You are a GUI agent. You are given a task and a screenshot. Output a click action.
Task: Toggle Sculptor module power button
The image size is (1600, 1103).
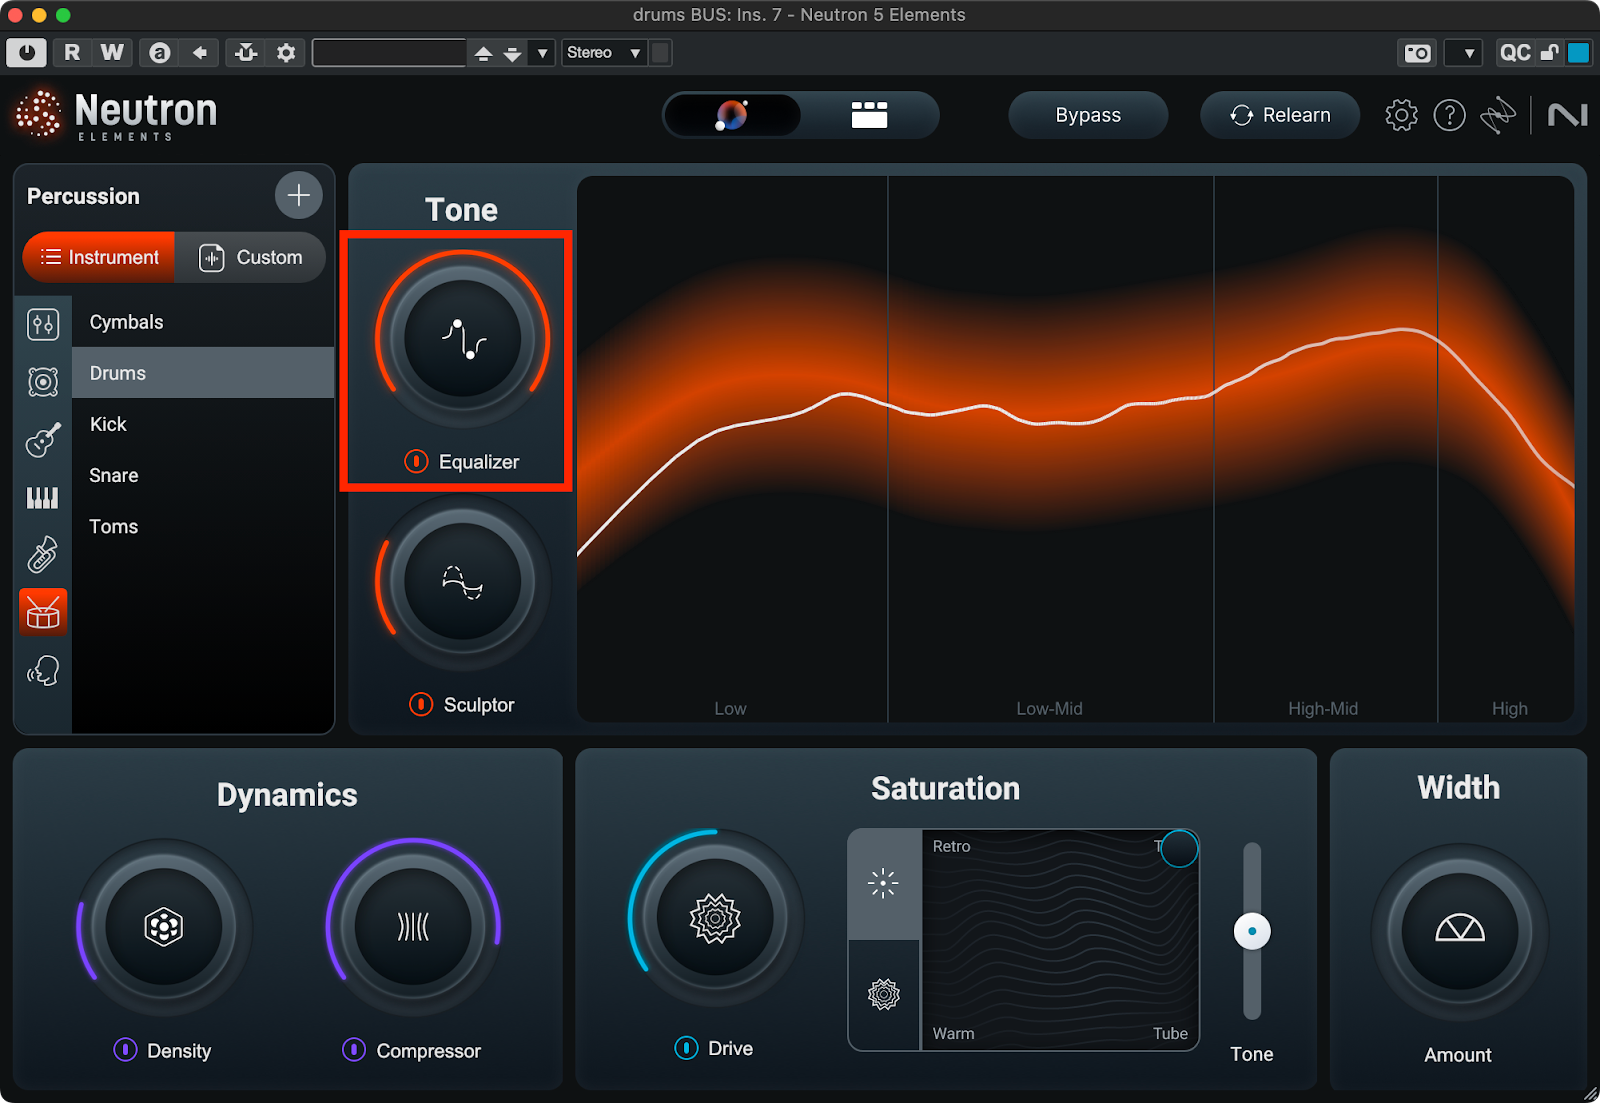(421, 704)
